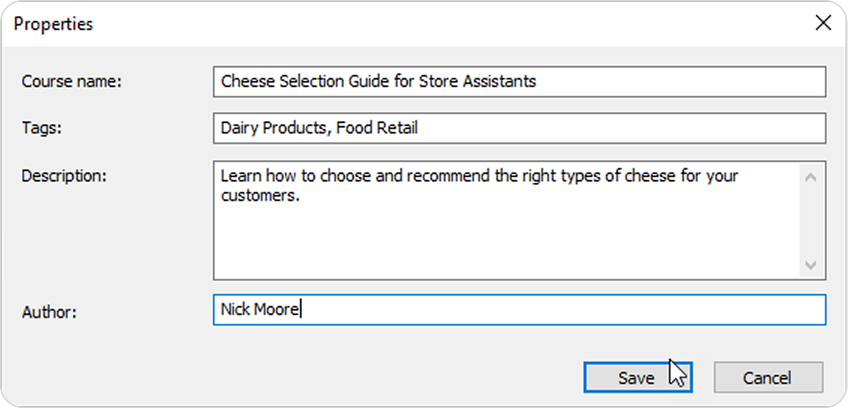Click the Description scrollbar track
This screenshot has height=408, width=848.
[811, 222]
